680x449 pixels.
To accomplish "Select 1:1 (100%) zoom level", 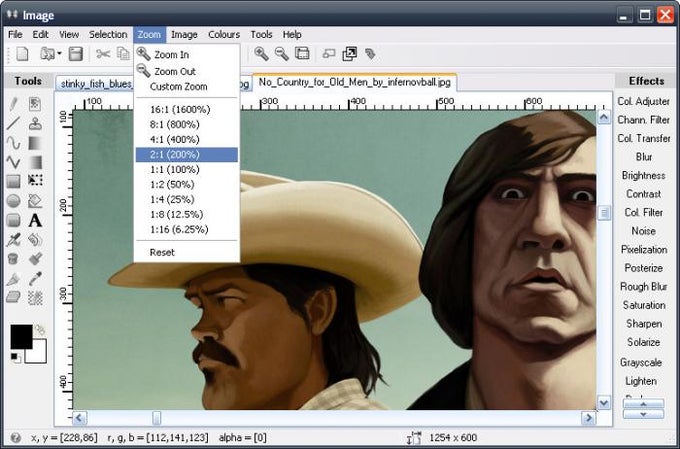I will coord(187,170).
